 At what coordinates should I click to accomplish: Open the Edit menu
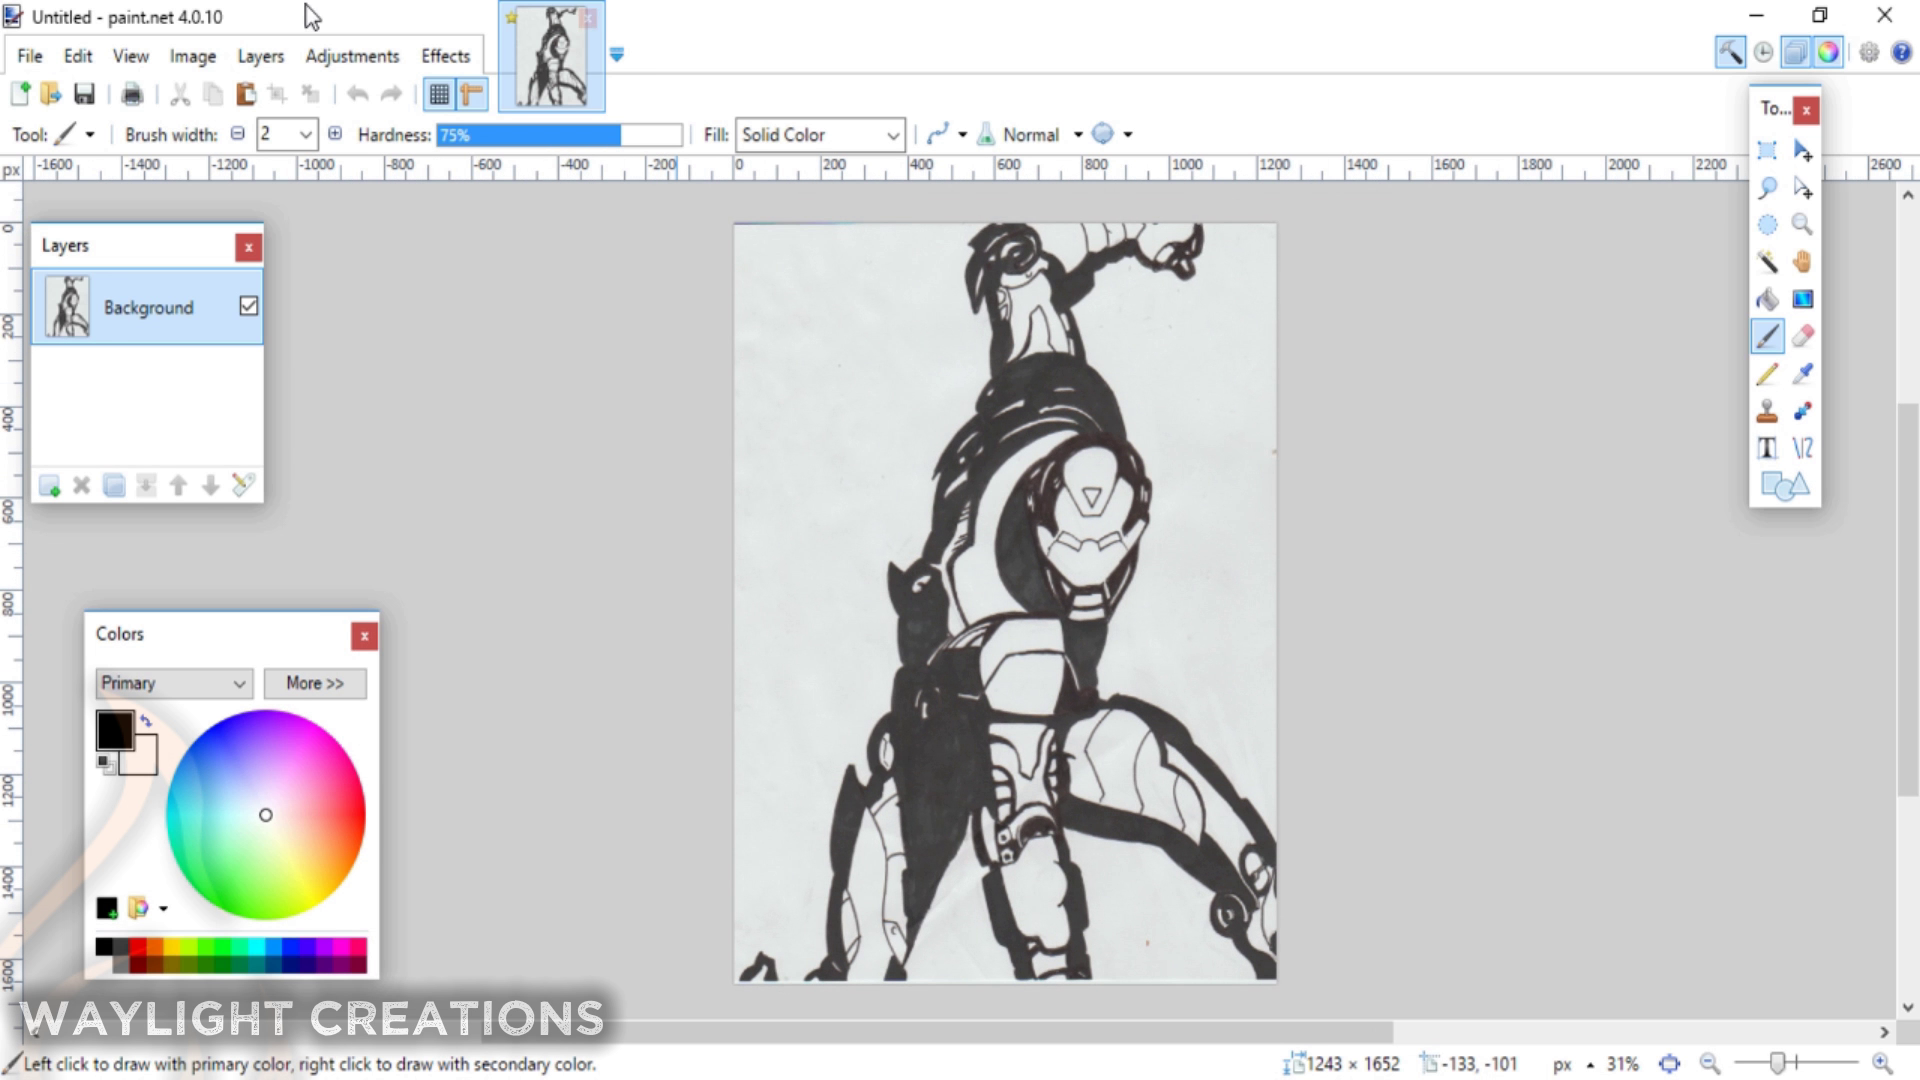(78, 56)
